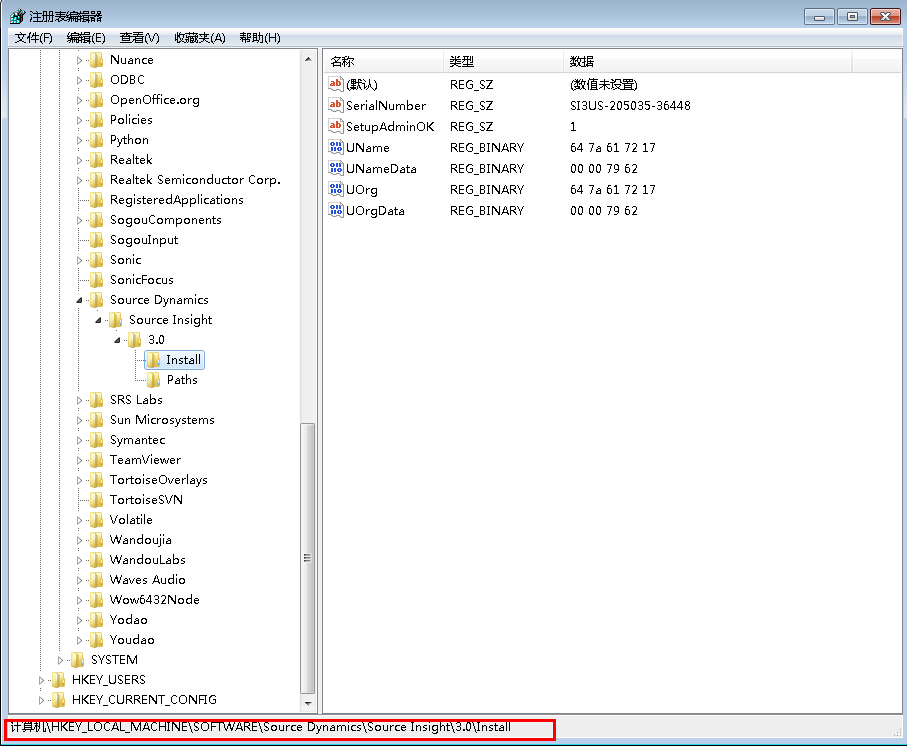This screenshot has width=907, height=746.
Task: Click the Policies folder icon
Action: click(97, 120)
